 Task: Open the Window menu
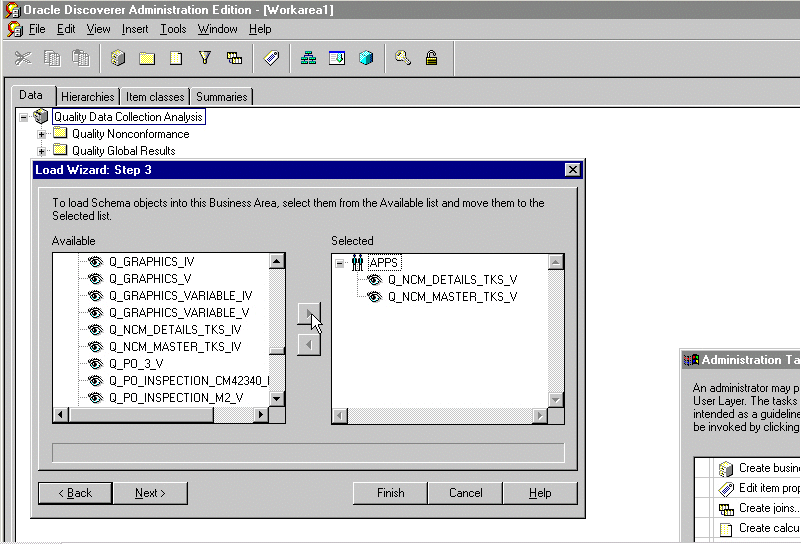218,29
